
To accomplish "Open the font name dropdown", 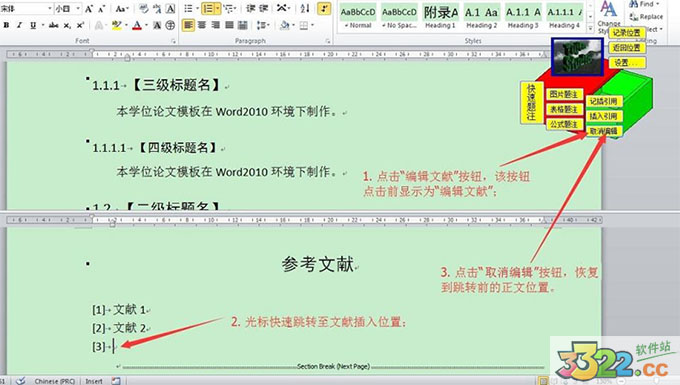I will coord(49,9).
